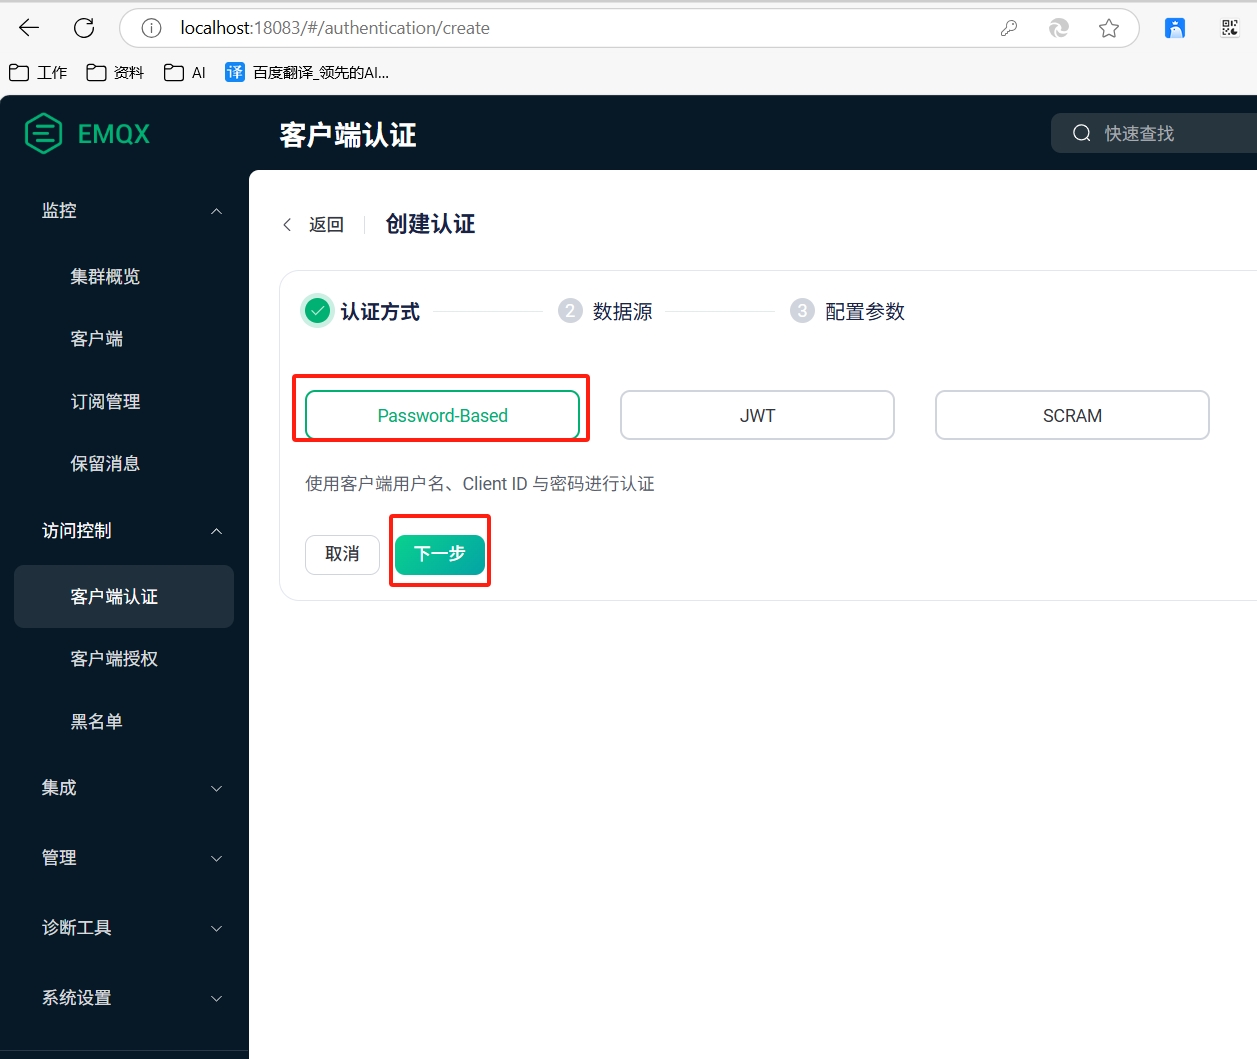Open the 百度翻译 bookmark
The height and width of the screenshot is (1059, 1257).
point(307,72)
